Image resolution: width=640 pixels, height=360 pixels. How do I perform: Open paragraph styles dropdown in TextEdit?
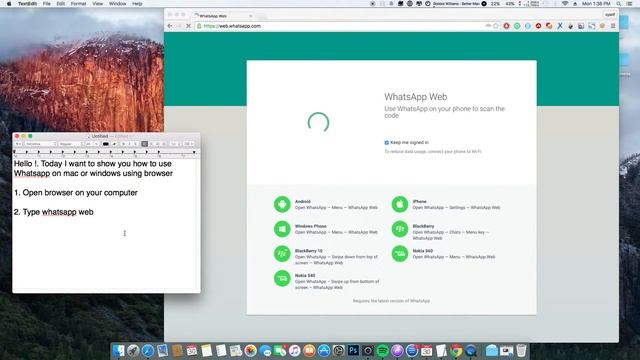18,144
